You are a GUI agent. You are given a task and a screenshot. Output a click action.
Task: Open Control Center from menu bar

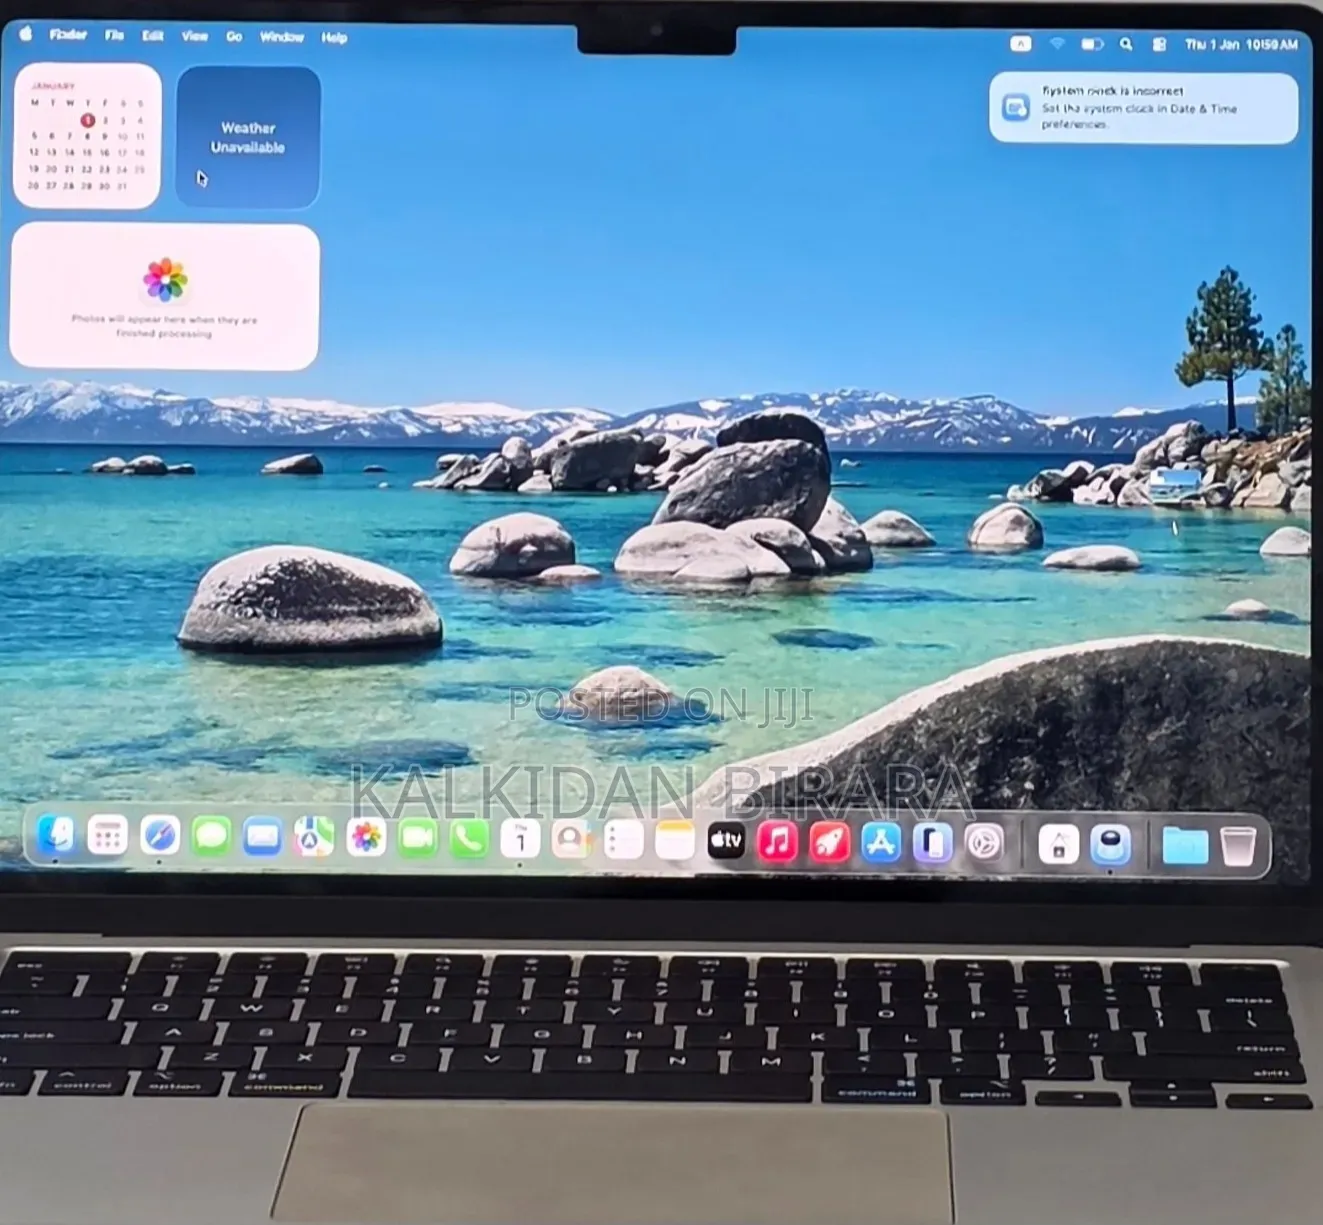(x=1159, y=44)
